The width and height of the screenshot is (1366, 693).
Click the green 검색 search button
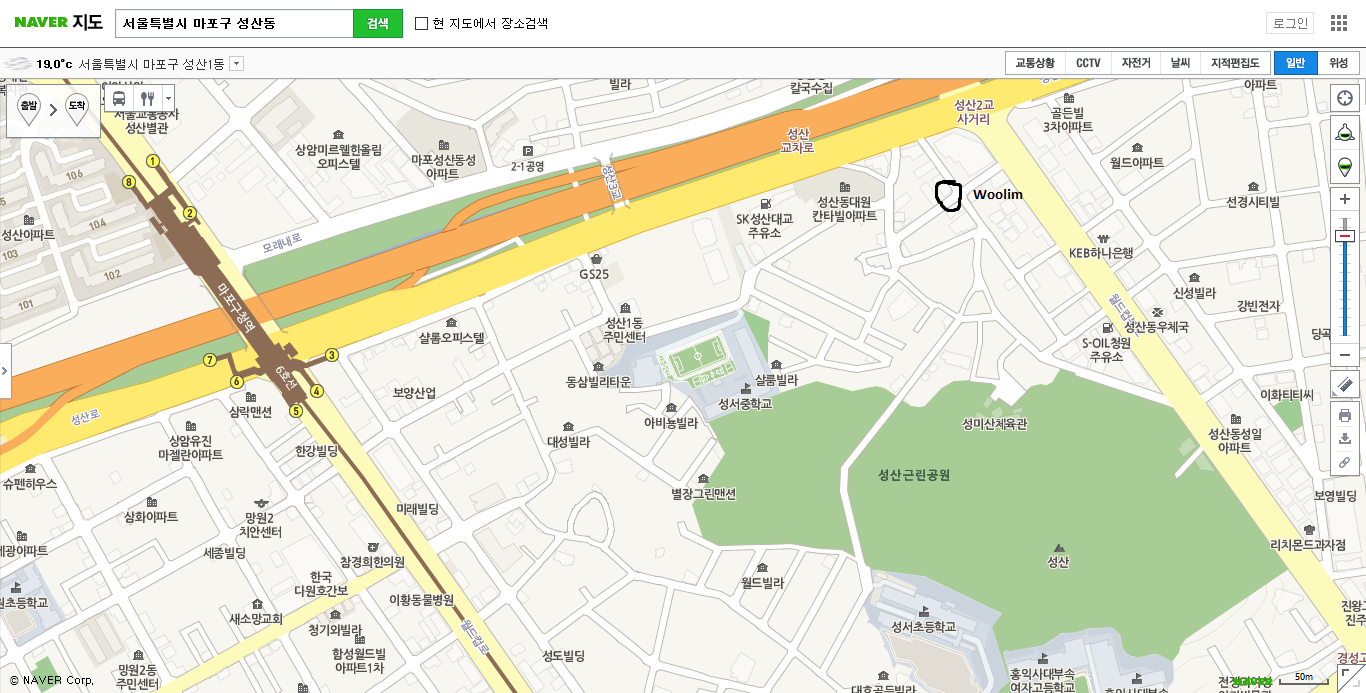378,23
